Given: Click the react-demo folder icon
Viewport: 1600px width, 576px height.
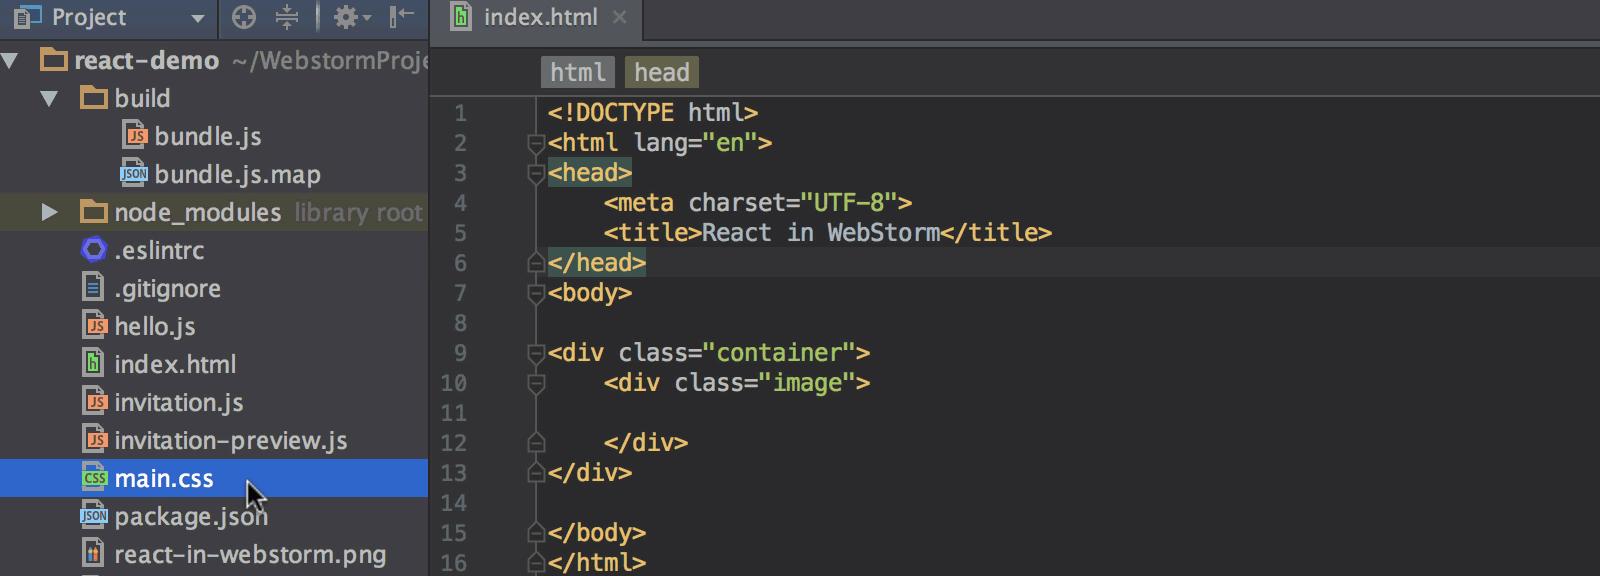Looking at the screenshot, I should (54, 60).
